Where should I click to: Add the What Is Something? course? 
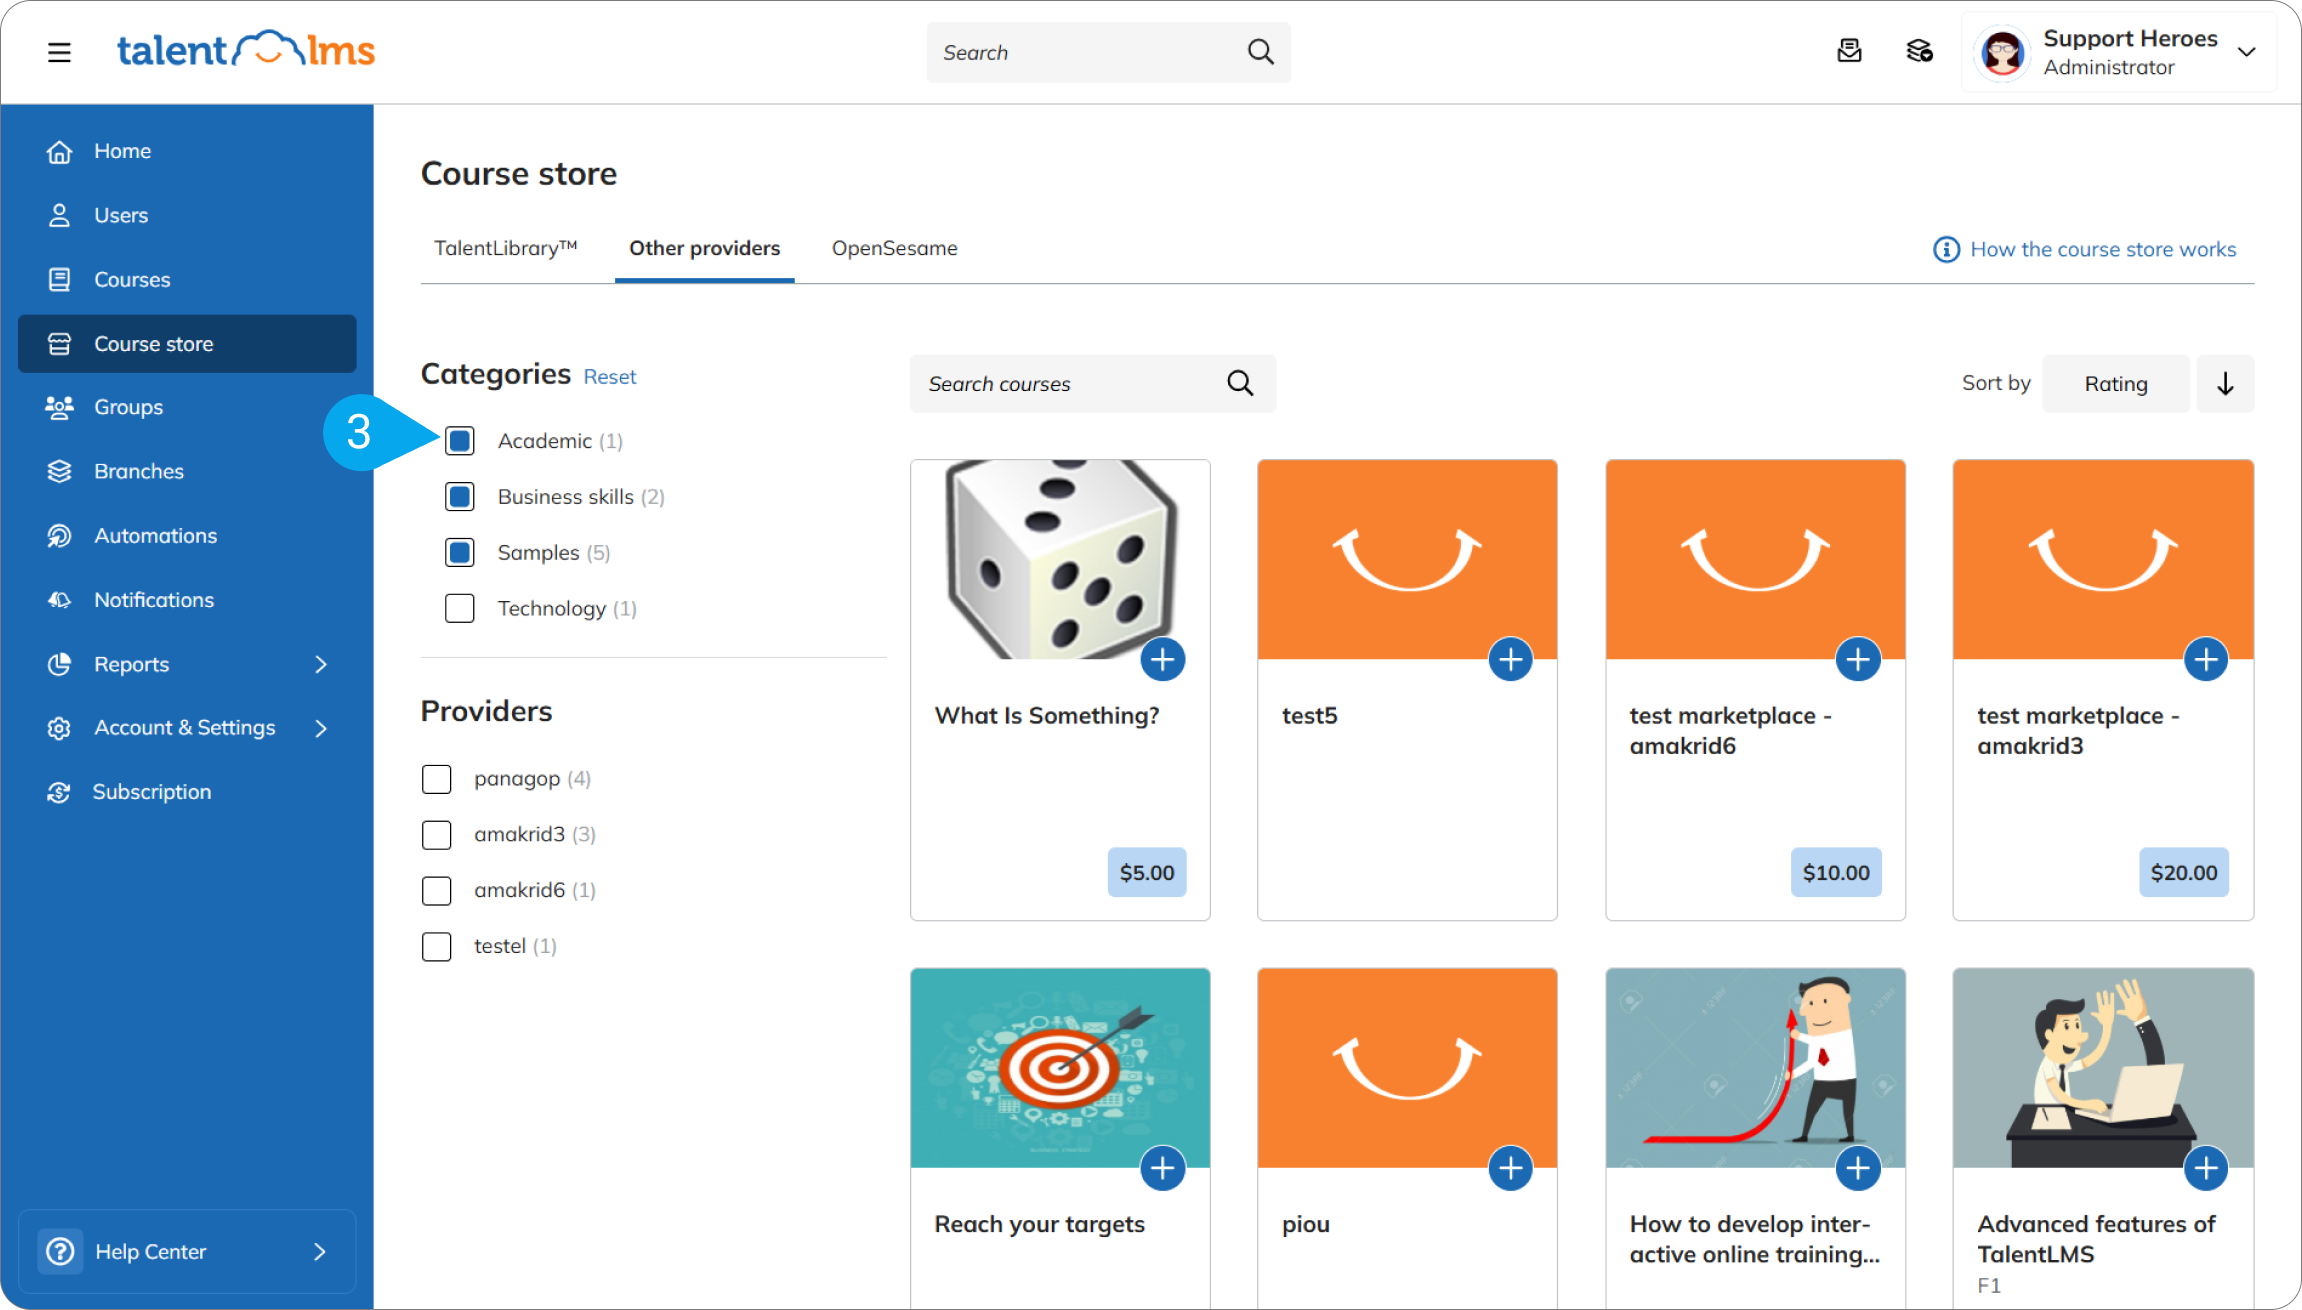pyautogui.click(x=1162, y=659)
